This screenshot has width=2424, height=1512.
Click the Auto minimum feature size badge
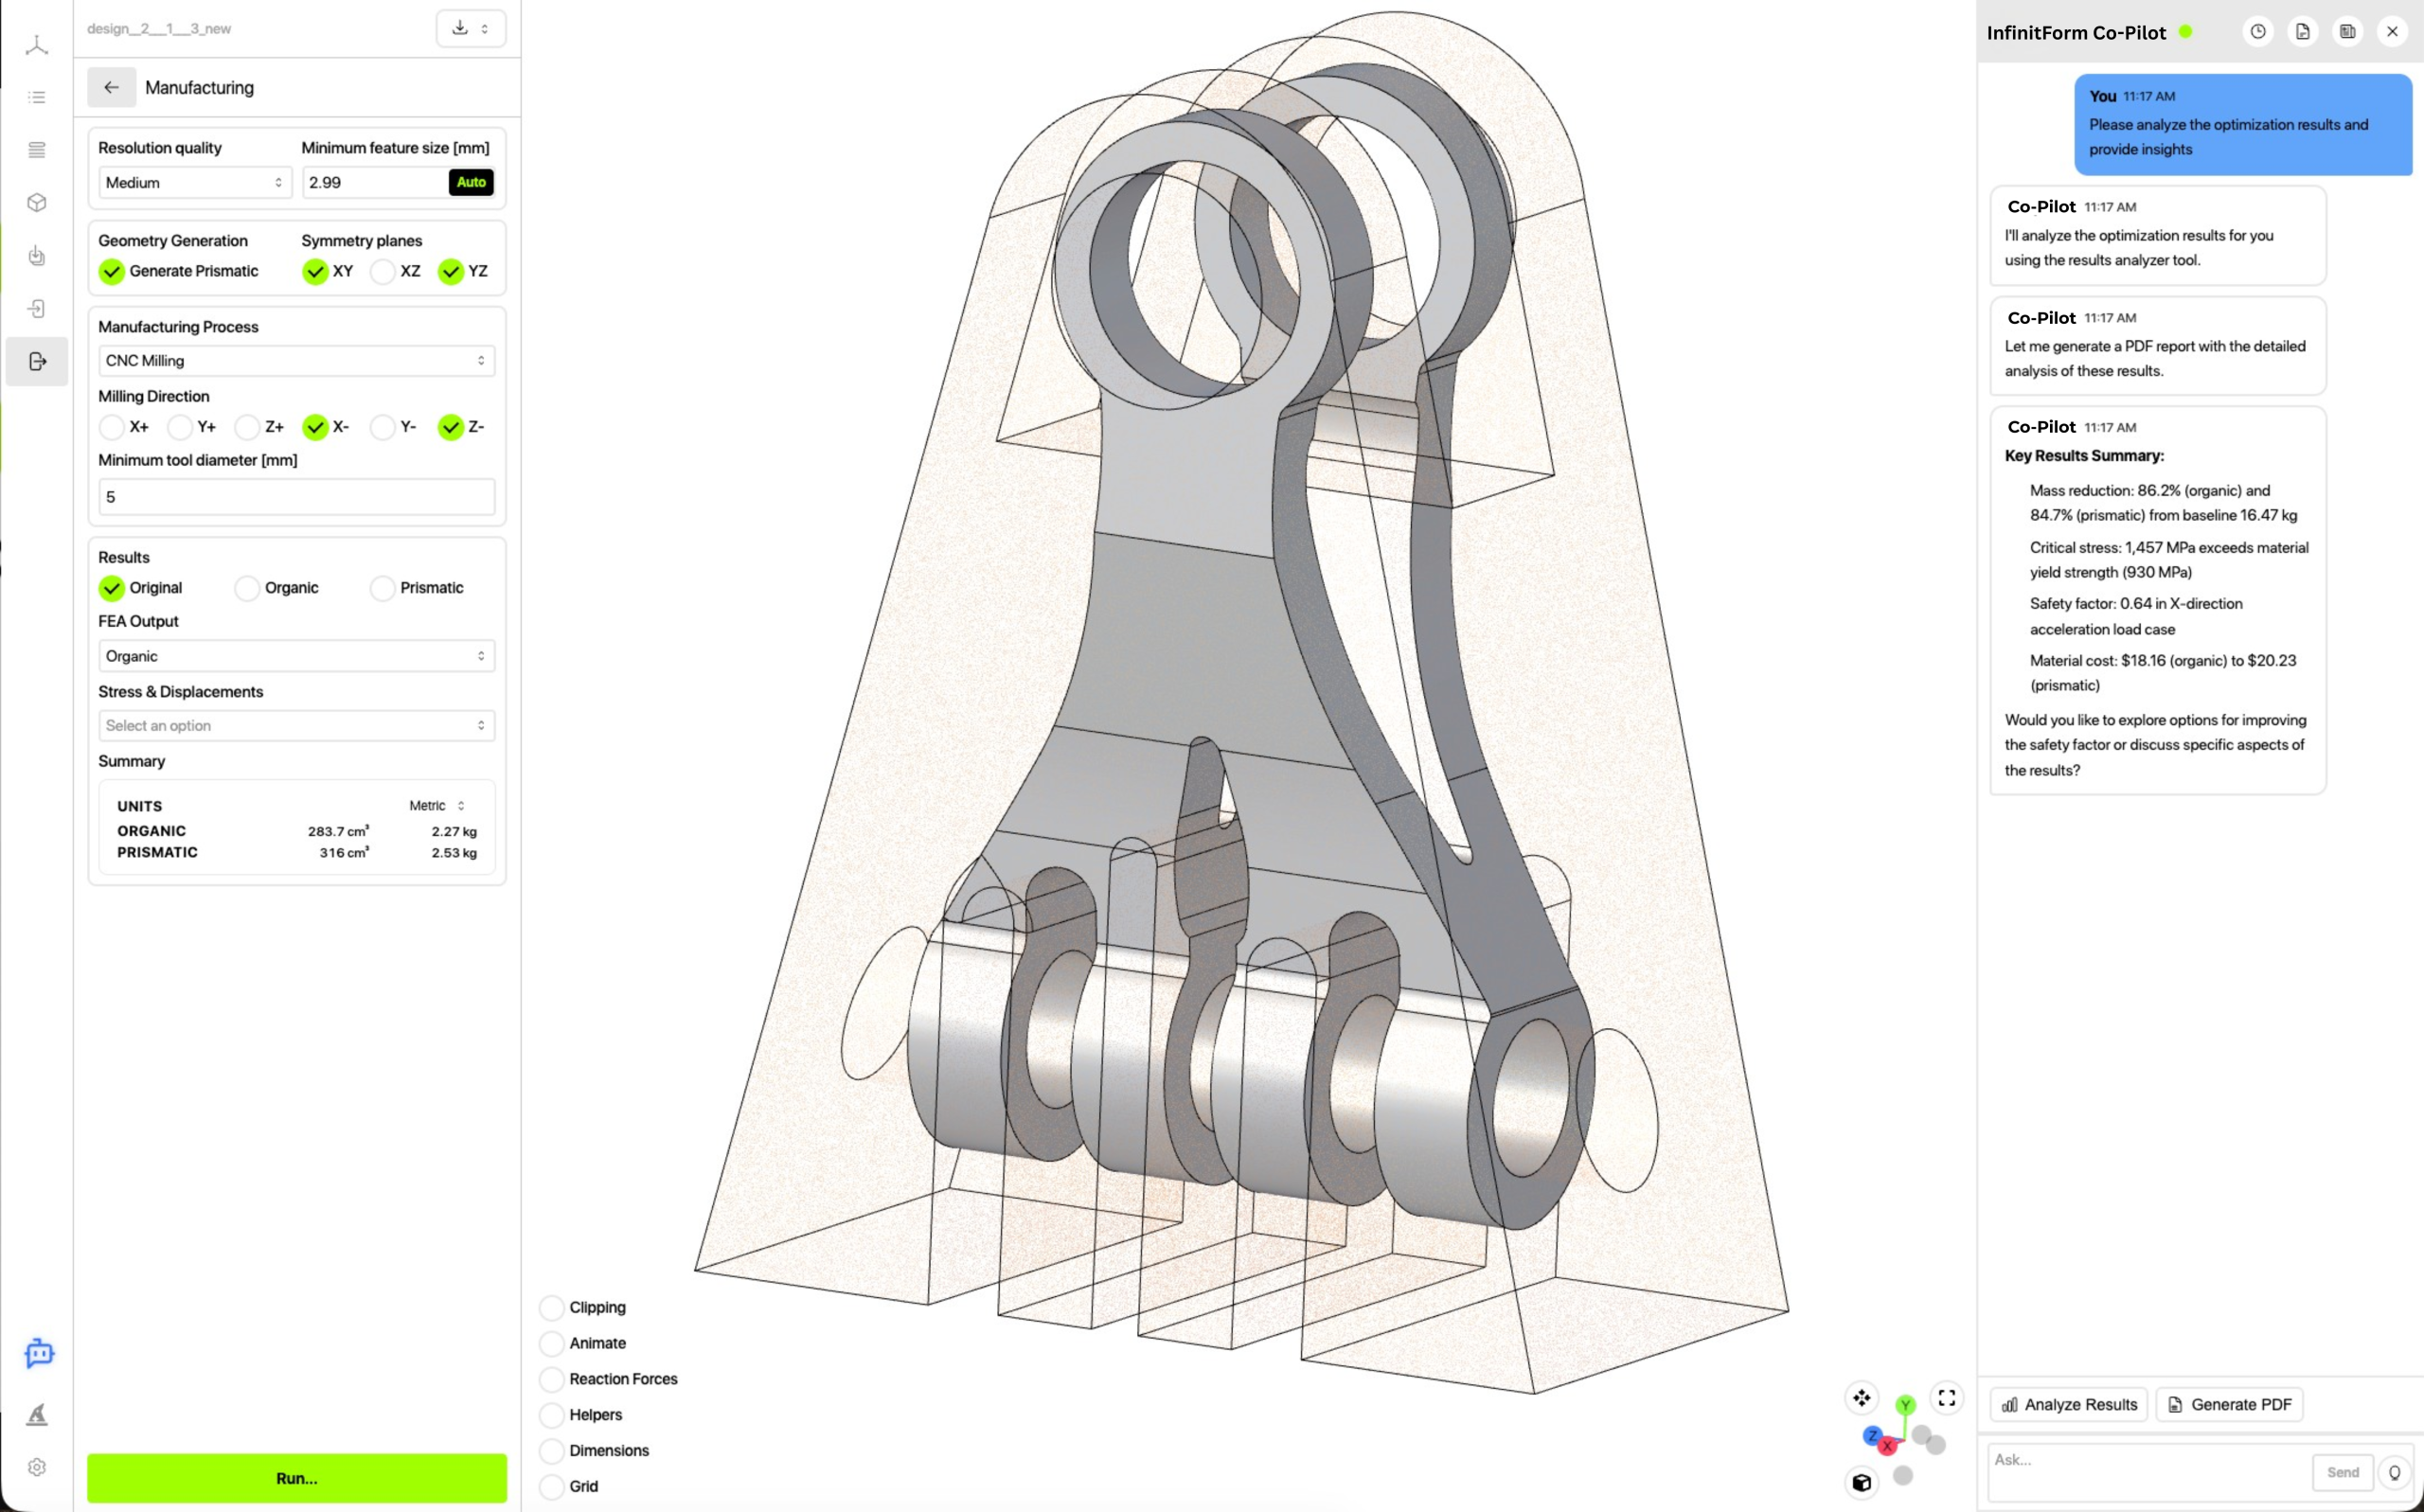(x=471, y=183)
